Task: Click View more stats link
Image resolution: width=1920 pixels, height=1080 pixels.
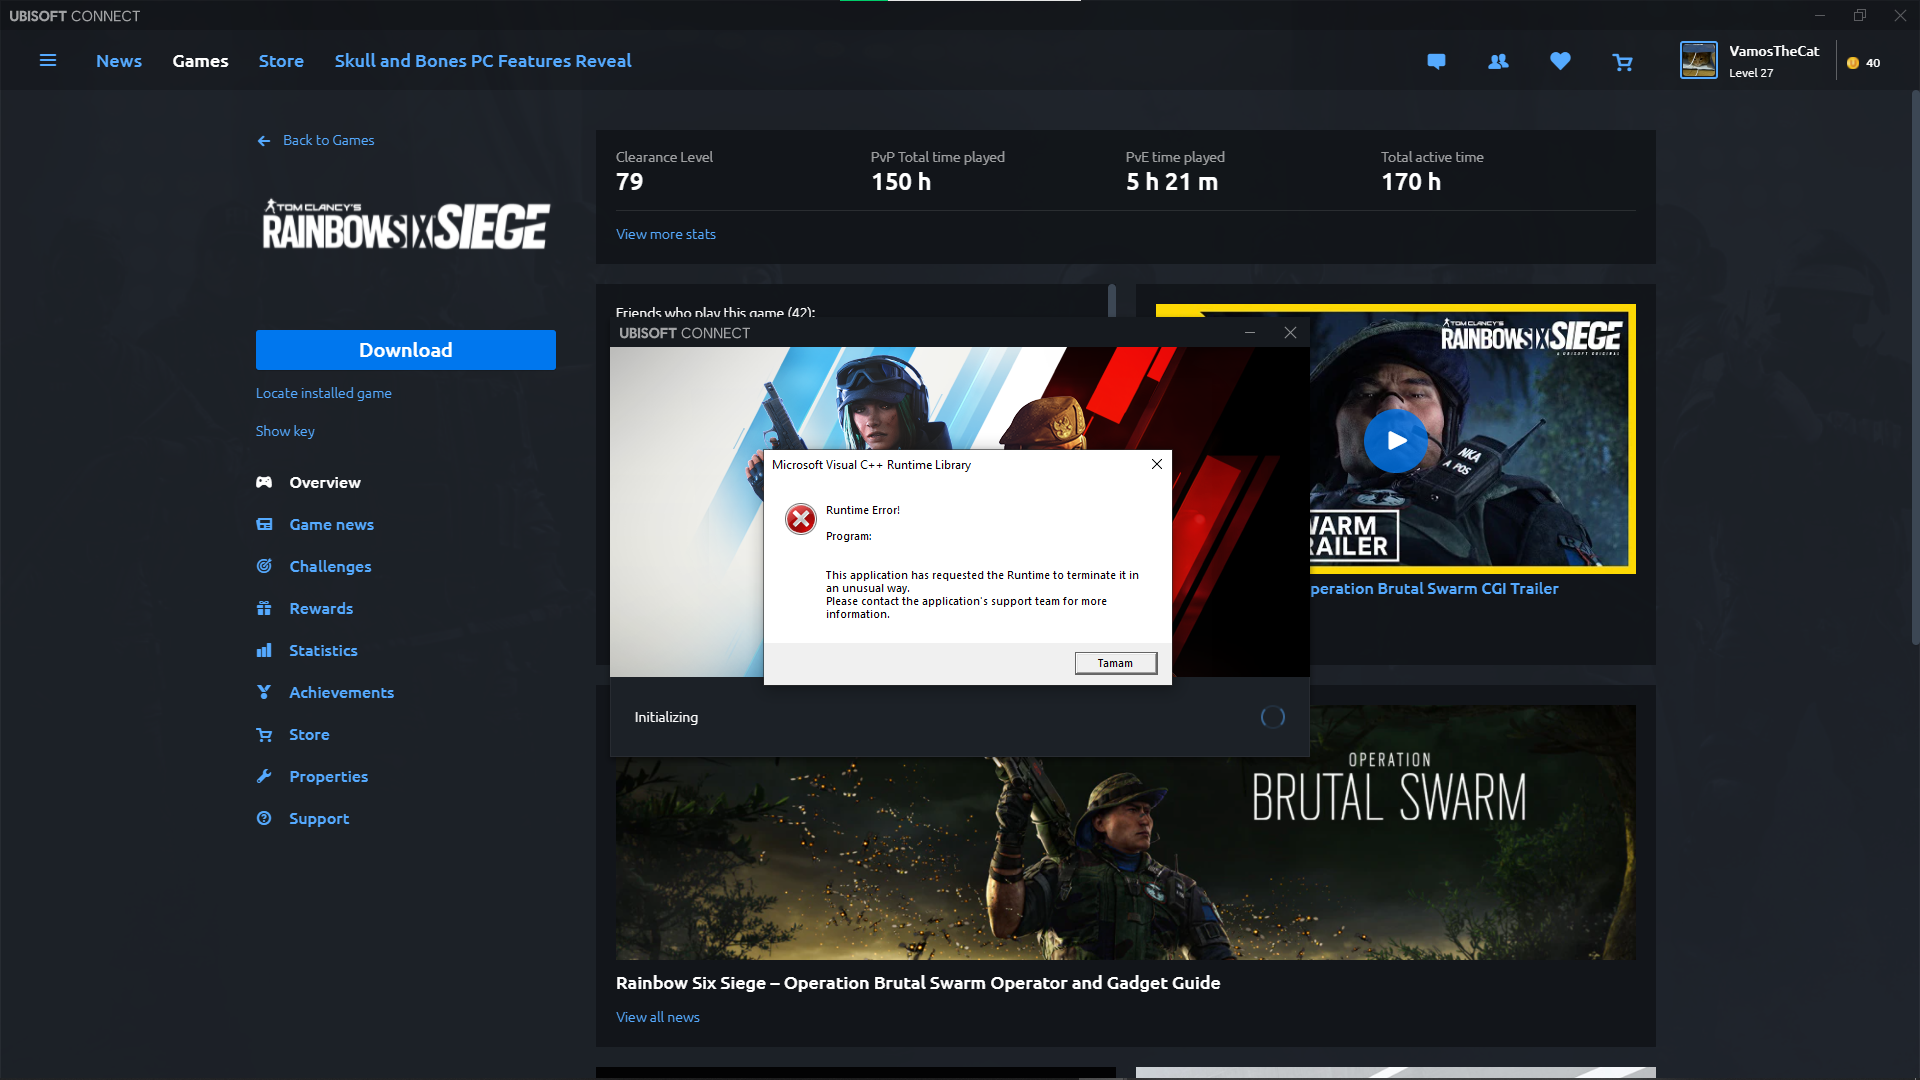Action: (666, 234)
